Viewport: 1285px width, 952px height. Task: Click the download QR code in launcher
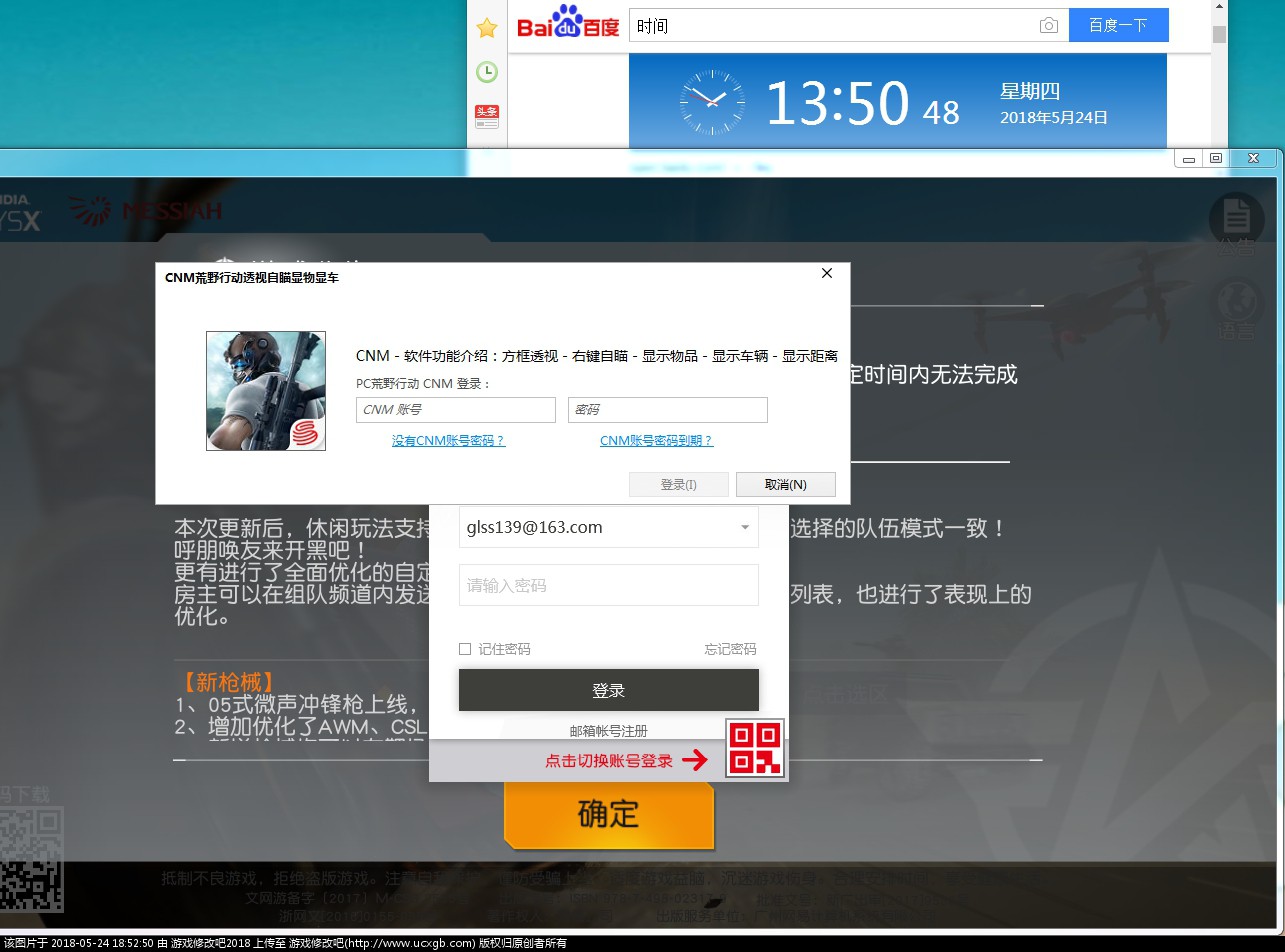pos(31,859)
